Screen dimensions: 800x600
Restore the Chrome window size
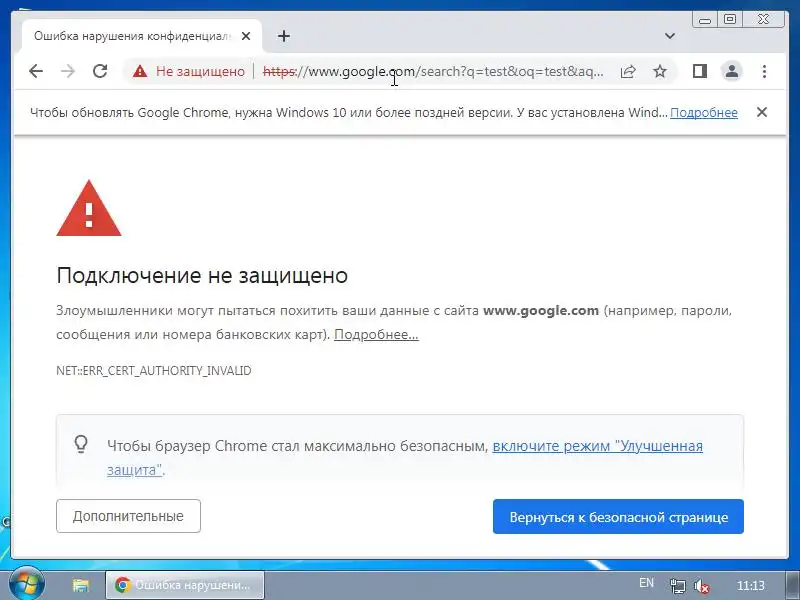[730, 19]
